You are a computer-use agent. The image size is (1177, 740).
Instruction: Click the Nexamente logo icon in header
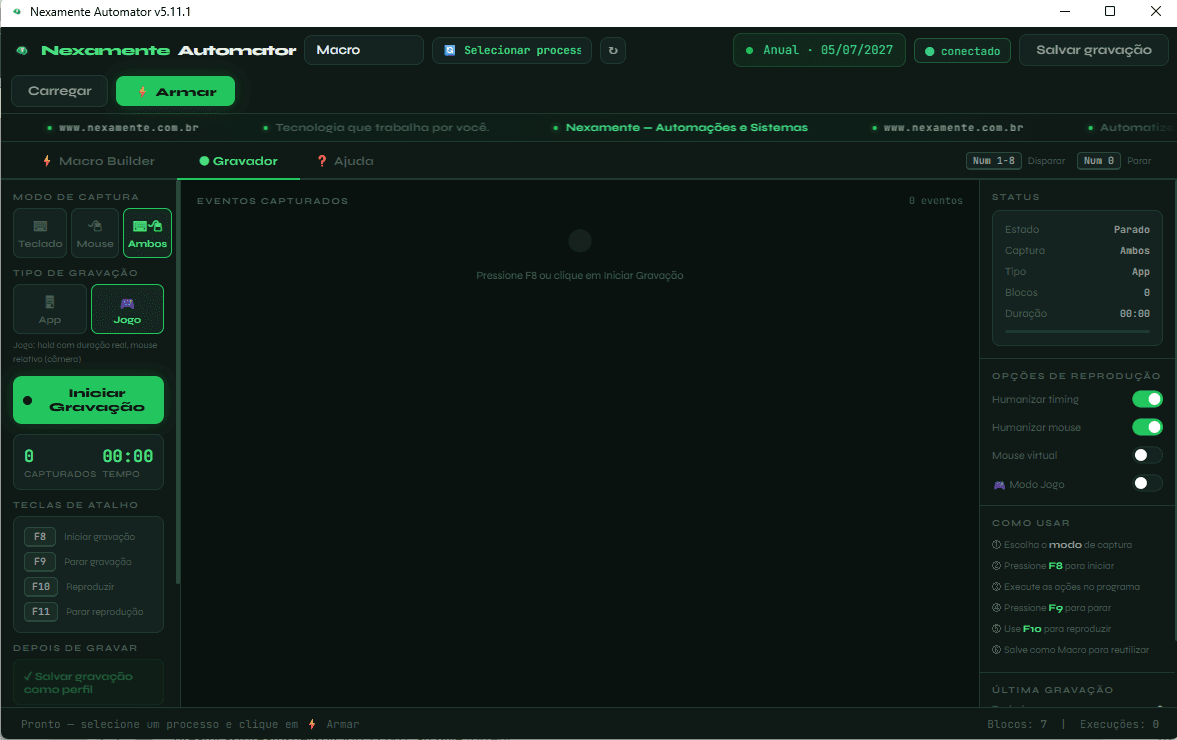point(23,50)
